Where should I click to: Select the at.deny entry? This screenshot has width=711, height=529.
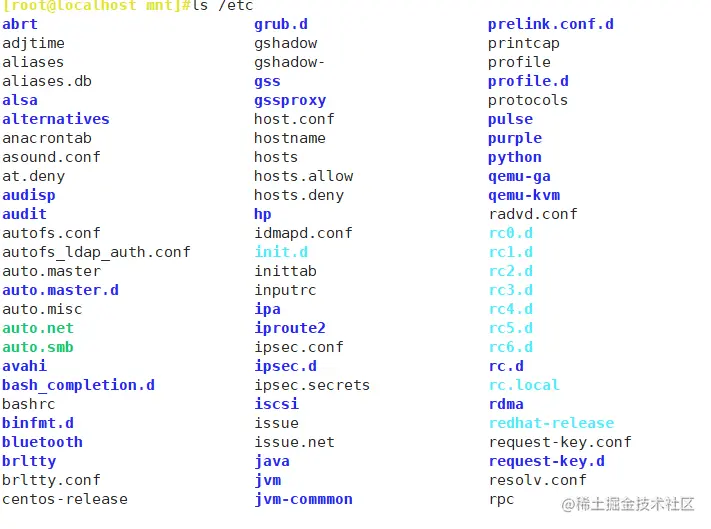click(x=34, y=177)
